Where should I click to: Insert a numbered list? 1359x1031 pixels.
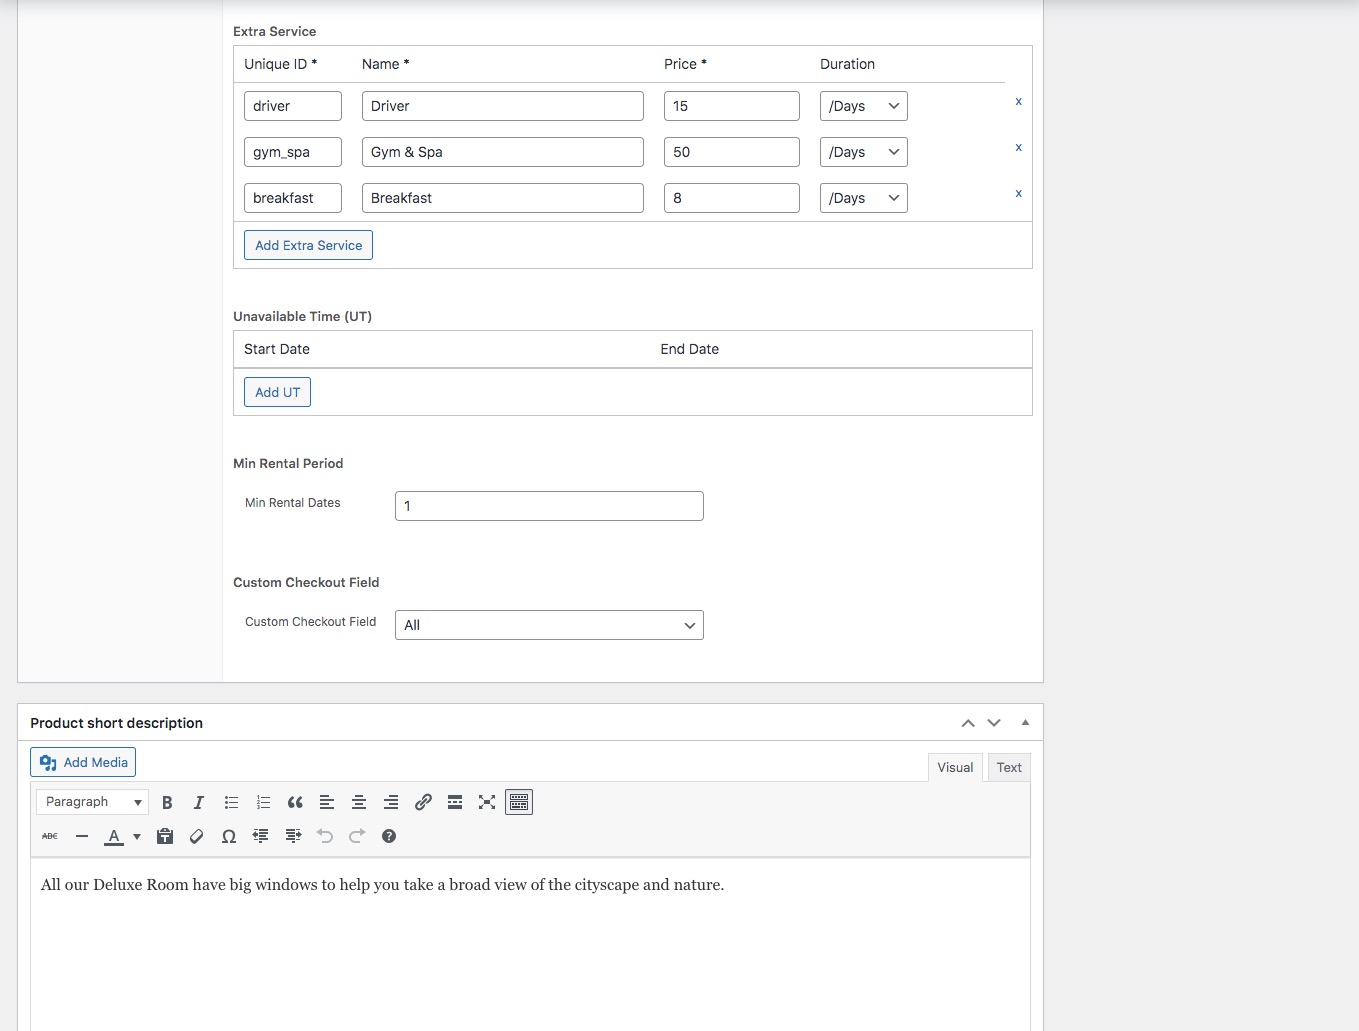[x=263, y=802]
